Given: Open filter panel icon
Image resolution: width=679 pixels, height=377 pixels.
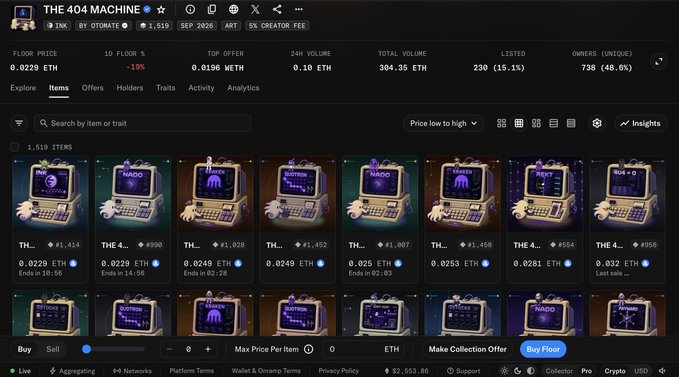Looking at the screenshot, I should (x=19, y=123).
